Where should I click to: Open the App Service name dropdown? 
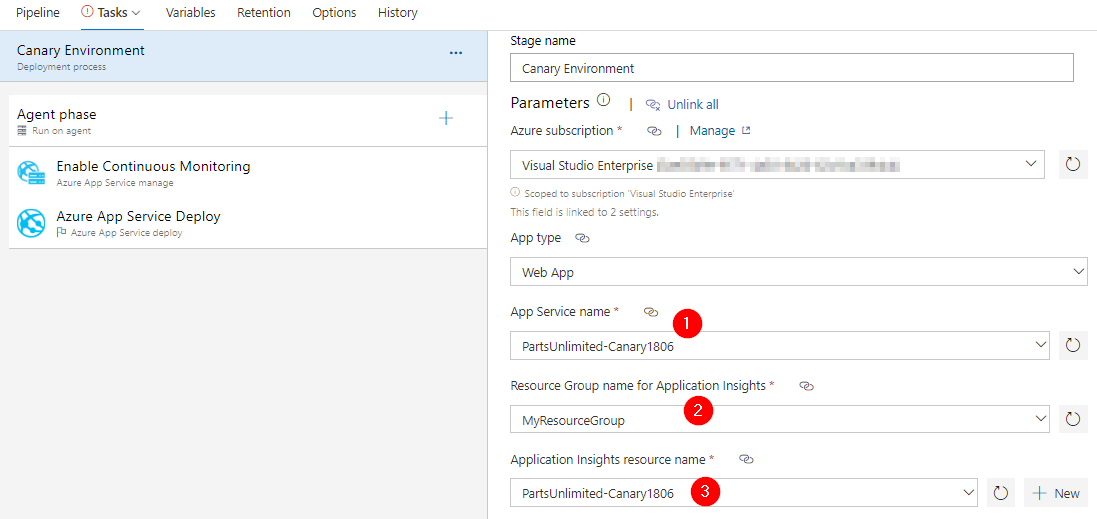780,346
